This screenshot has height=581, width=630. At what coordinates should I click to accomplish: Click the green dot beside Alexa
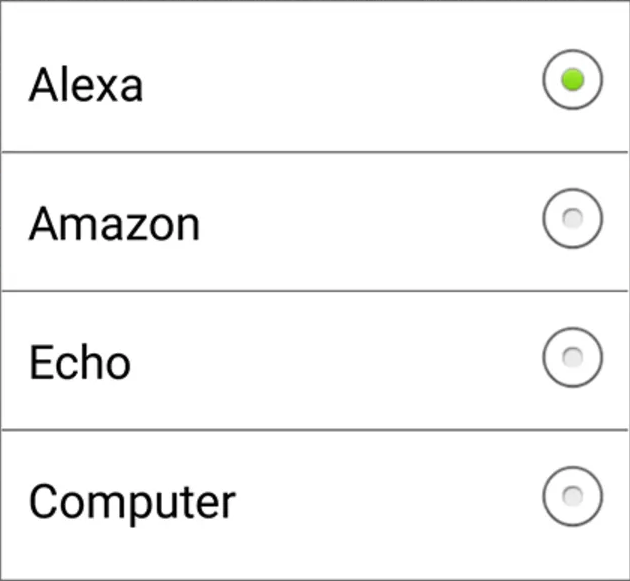point(573,80)
